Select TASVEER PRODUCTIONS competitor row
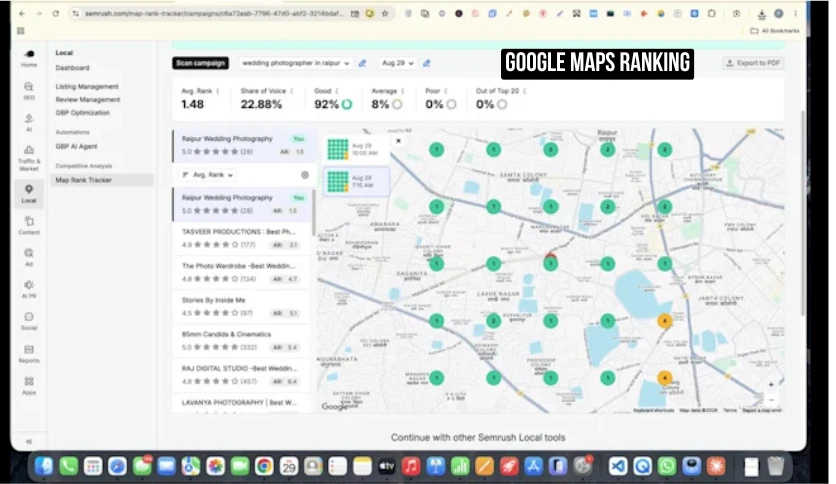This screenshot has width=836, height=484. click(242, 238)
